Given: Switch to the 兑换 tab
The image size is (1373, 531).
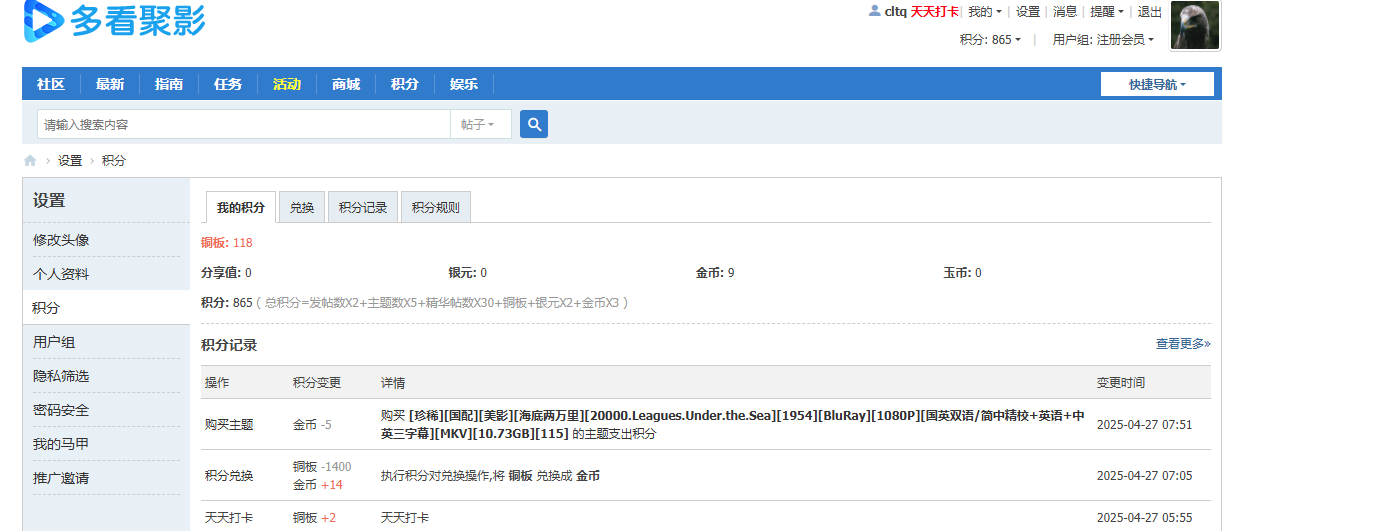Looking at the screenshot, I should (302, 208).
